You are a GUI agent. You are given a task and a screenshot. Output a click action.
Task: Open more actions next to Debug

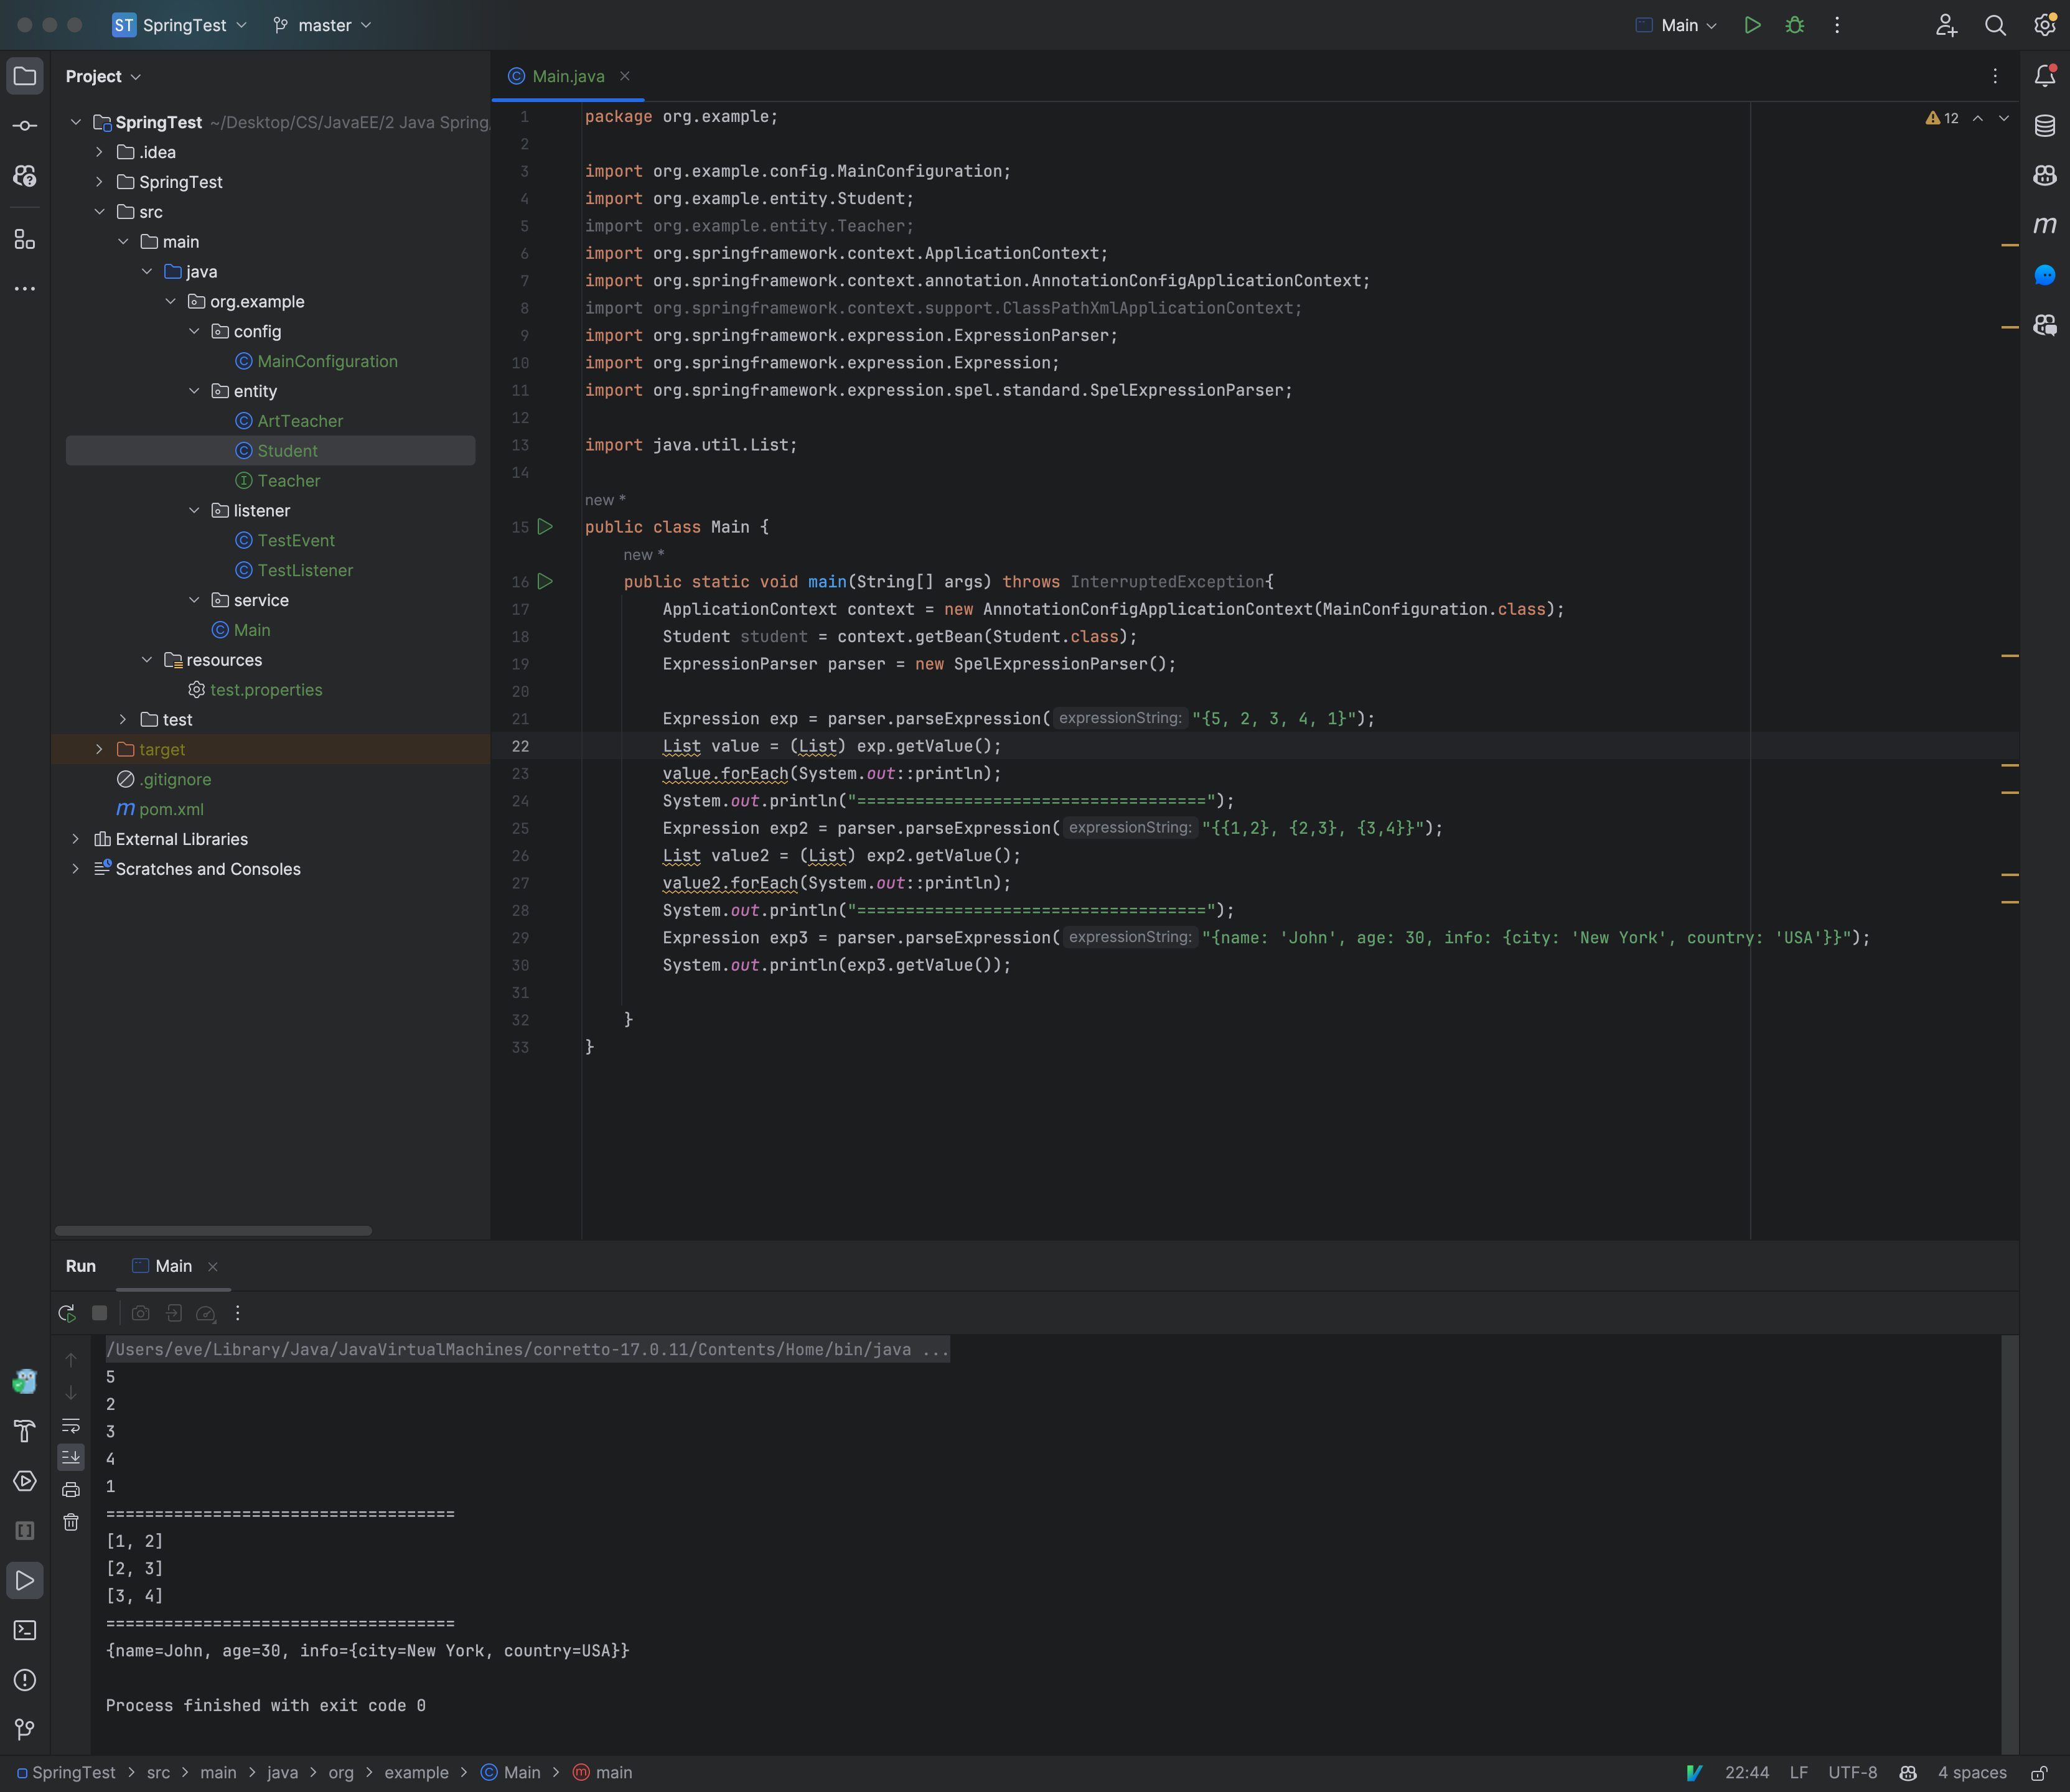click(1837, 25)
